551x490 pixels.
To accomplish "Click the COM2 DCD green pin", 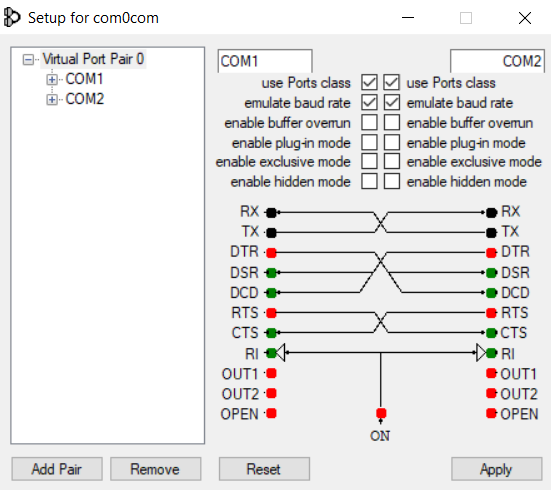I will coord(491,292).
